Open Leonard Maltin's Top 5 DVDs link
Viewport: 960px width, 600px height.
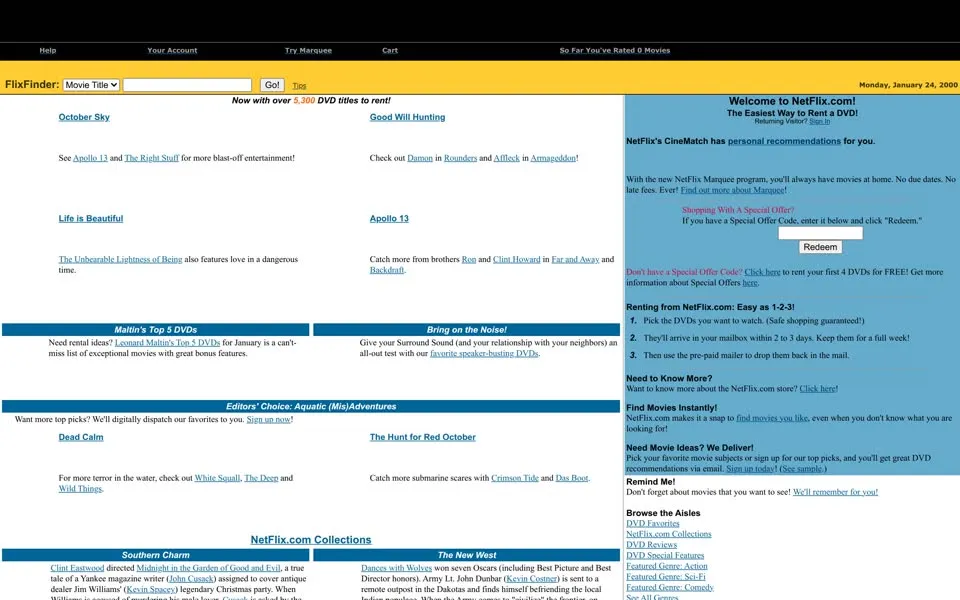[167, 343]
